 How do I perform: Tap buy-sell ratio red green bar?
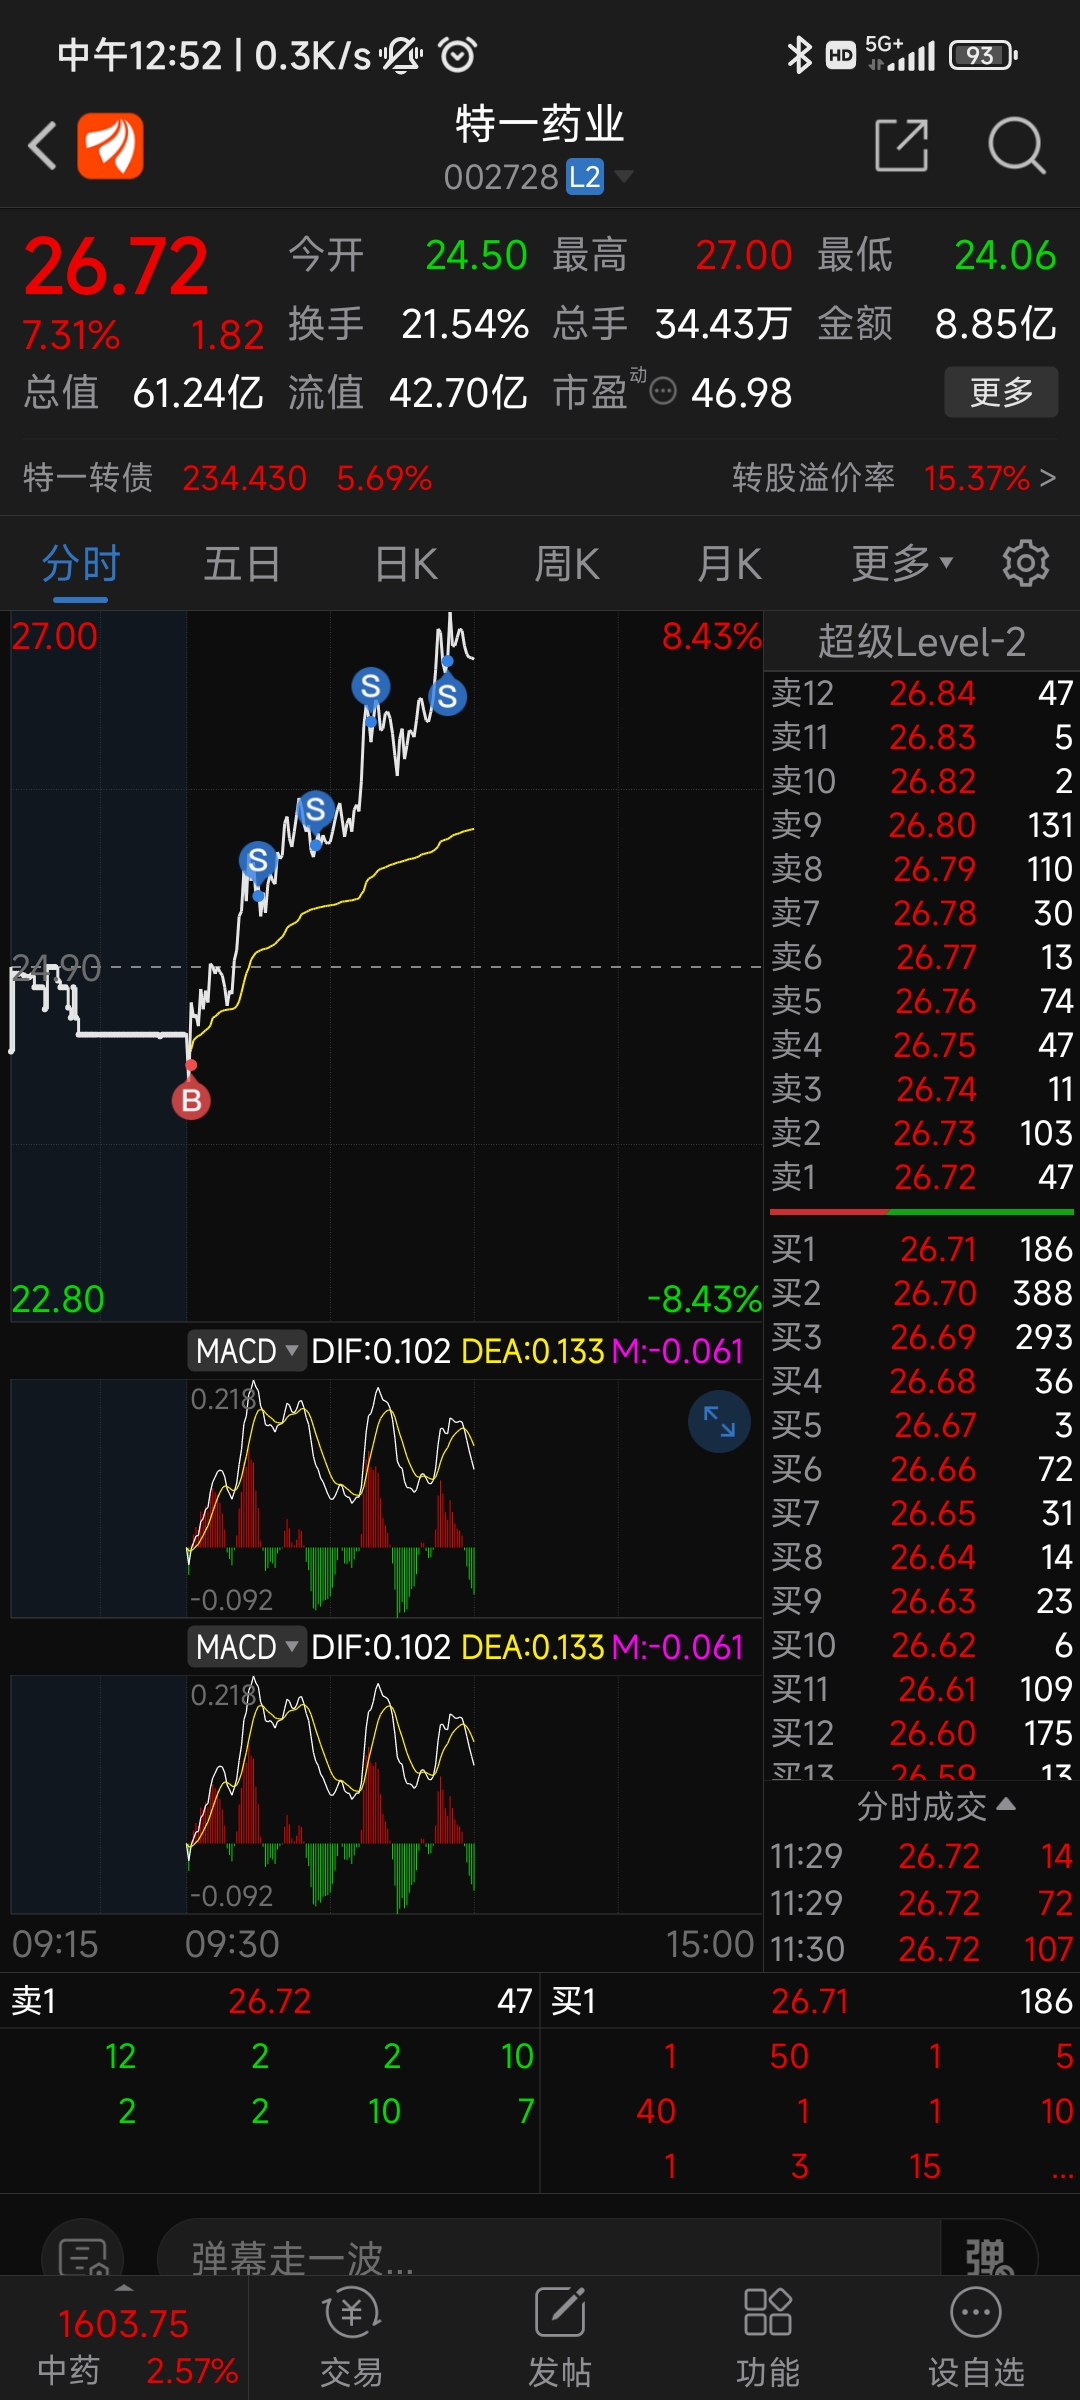[x=921, y=1212]
